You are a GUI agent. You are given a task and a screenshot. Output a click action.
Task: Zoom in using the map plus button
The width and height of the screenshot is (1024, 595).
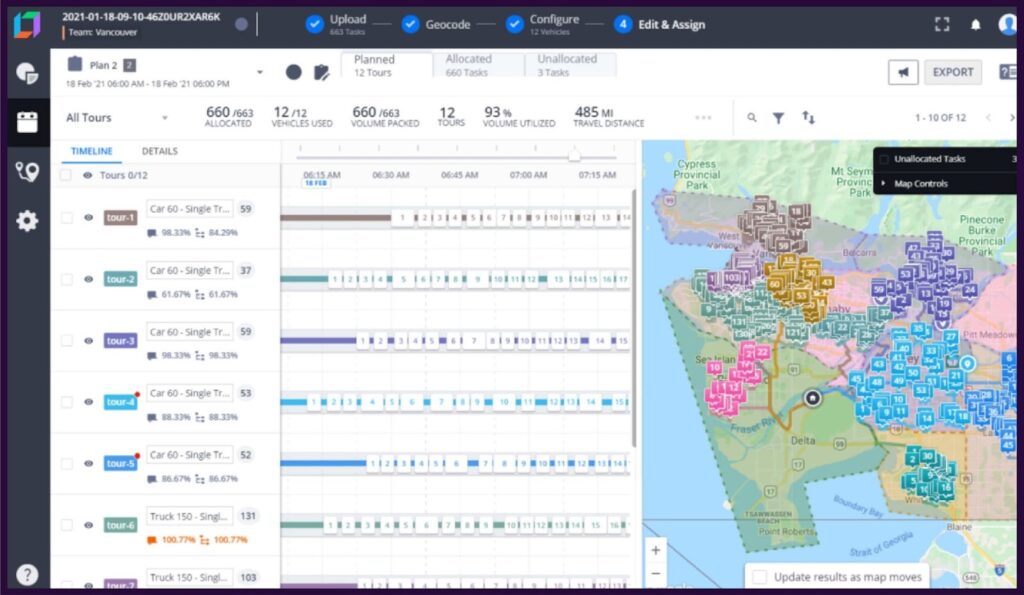coord(655,550)
